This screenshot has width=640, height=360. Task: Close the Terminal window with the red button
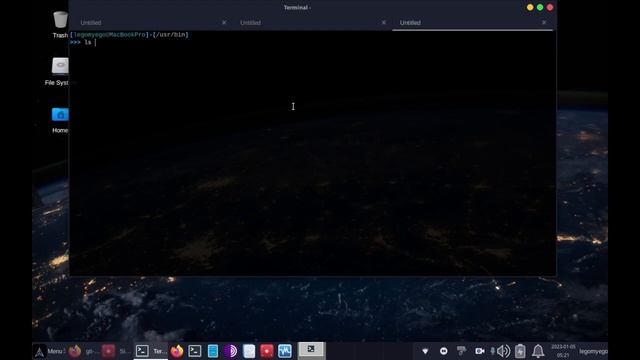[x=550, y=7]
